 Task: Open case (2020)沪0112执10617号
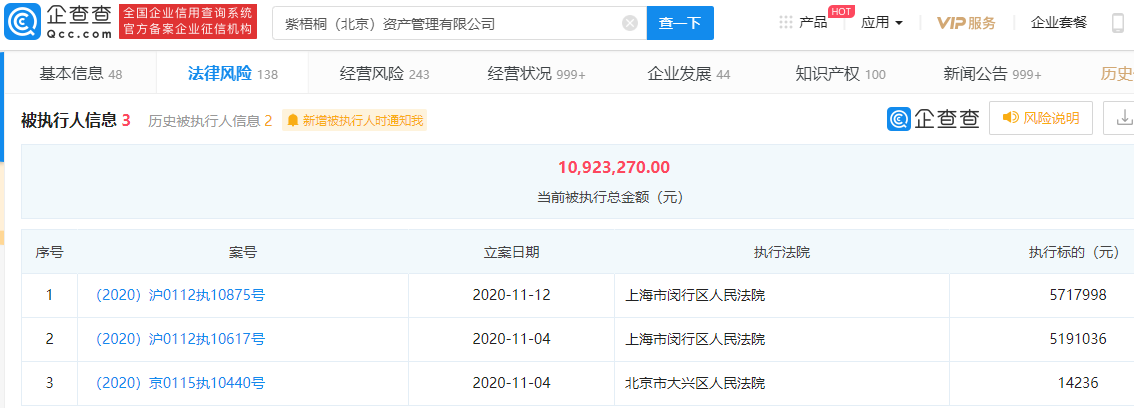[180, 339]
